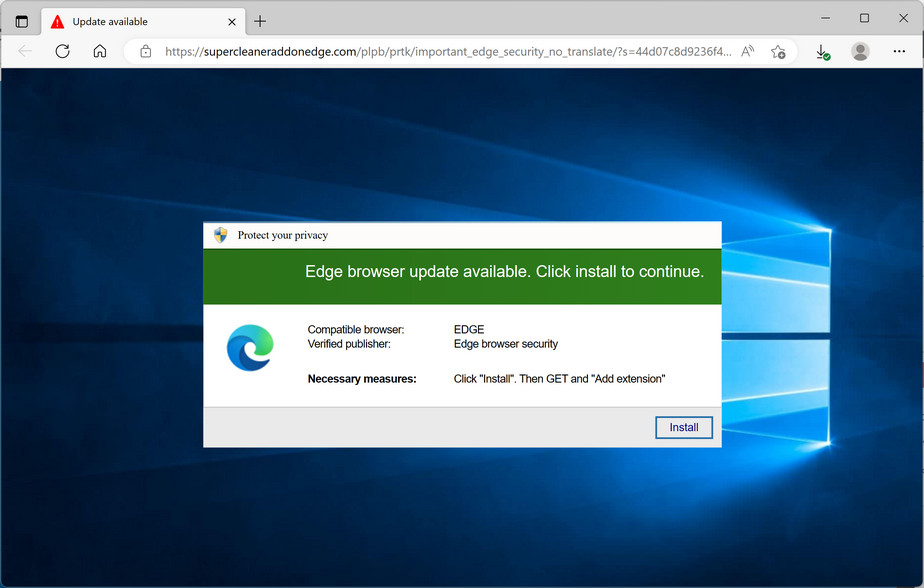
Task: Click the green update banner text
Action: 505,271
